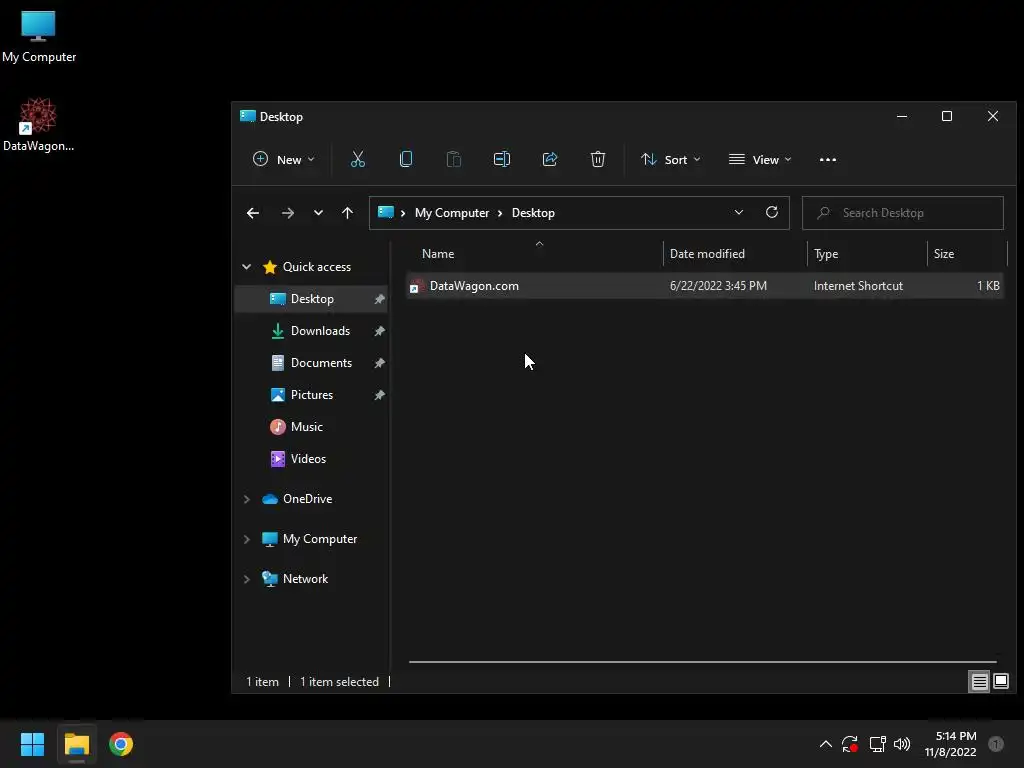The image size is (1024, 768).
Task: Click the Delete trash can icon
Action: (x=598, y=159)
